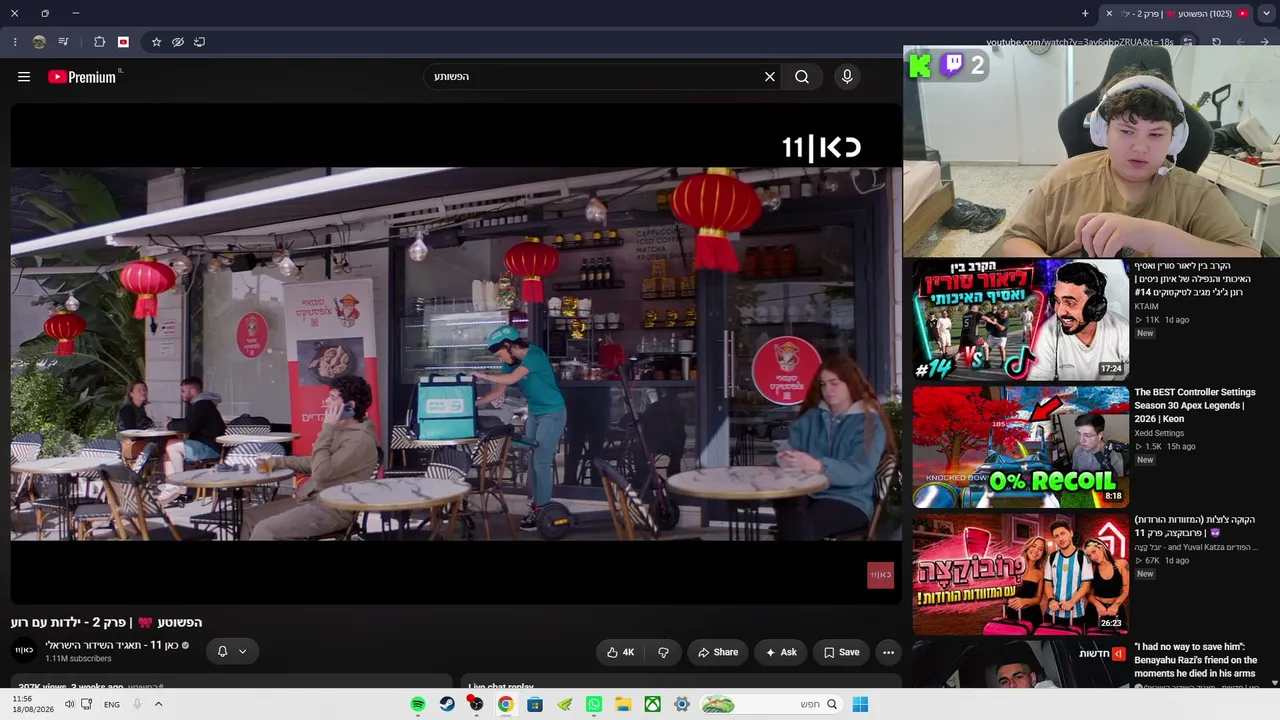Open Chrome media controls icon
The image size is (1280, 720).
(x=64, y=42)
